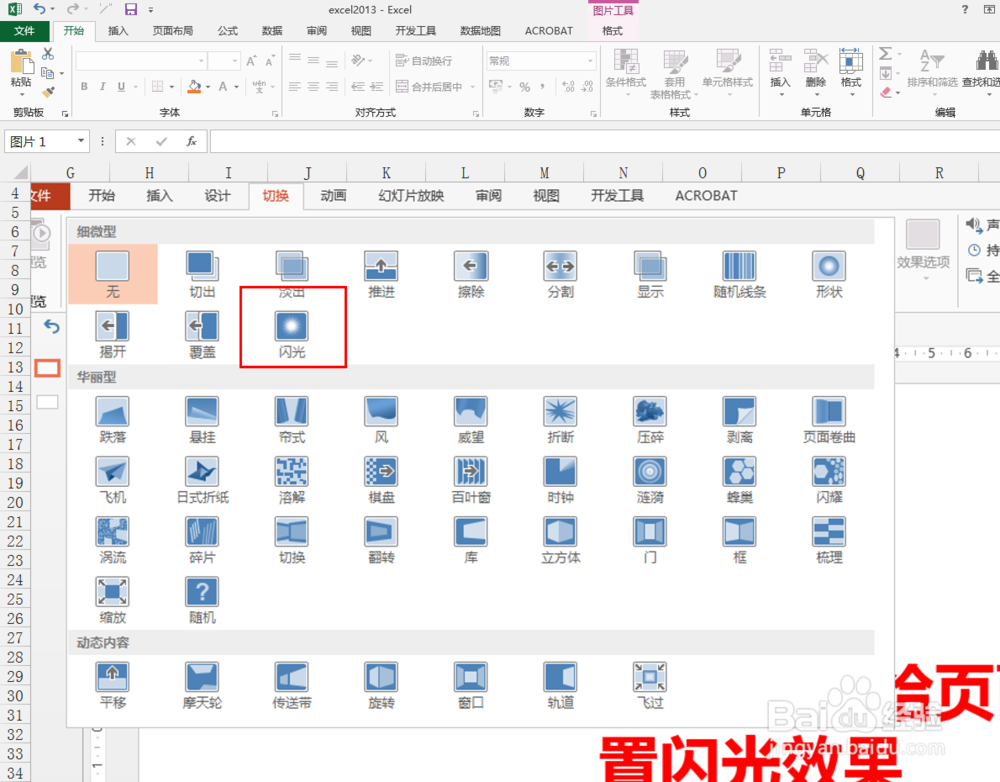Select the 揭开 (Uncover) transition
Image resolution: width=1000 pixels, height=782 pixels.
(x=112, y=334)
